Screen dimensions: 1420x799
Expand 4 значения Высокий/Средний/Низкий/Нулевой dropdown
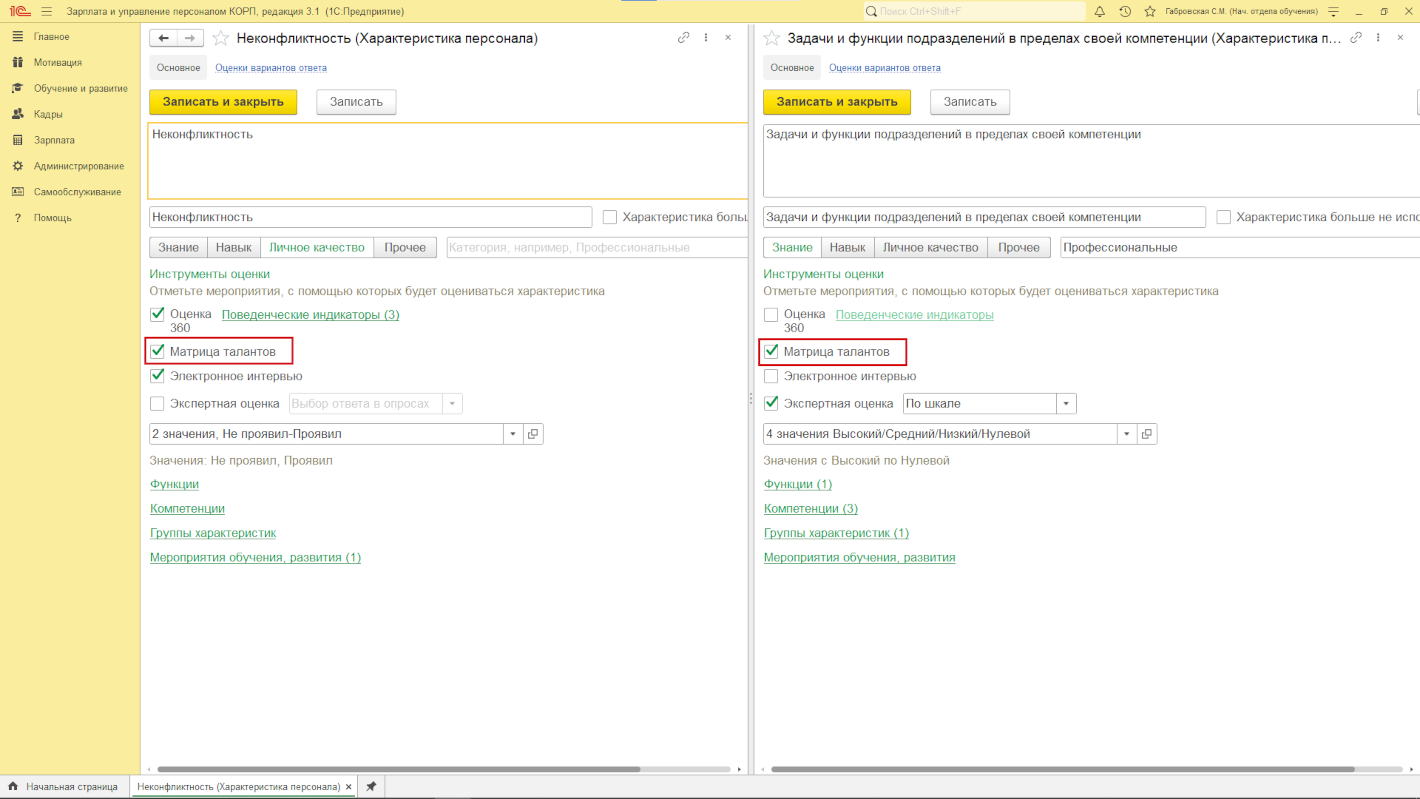(x=1128, y=434)
